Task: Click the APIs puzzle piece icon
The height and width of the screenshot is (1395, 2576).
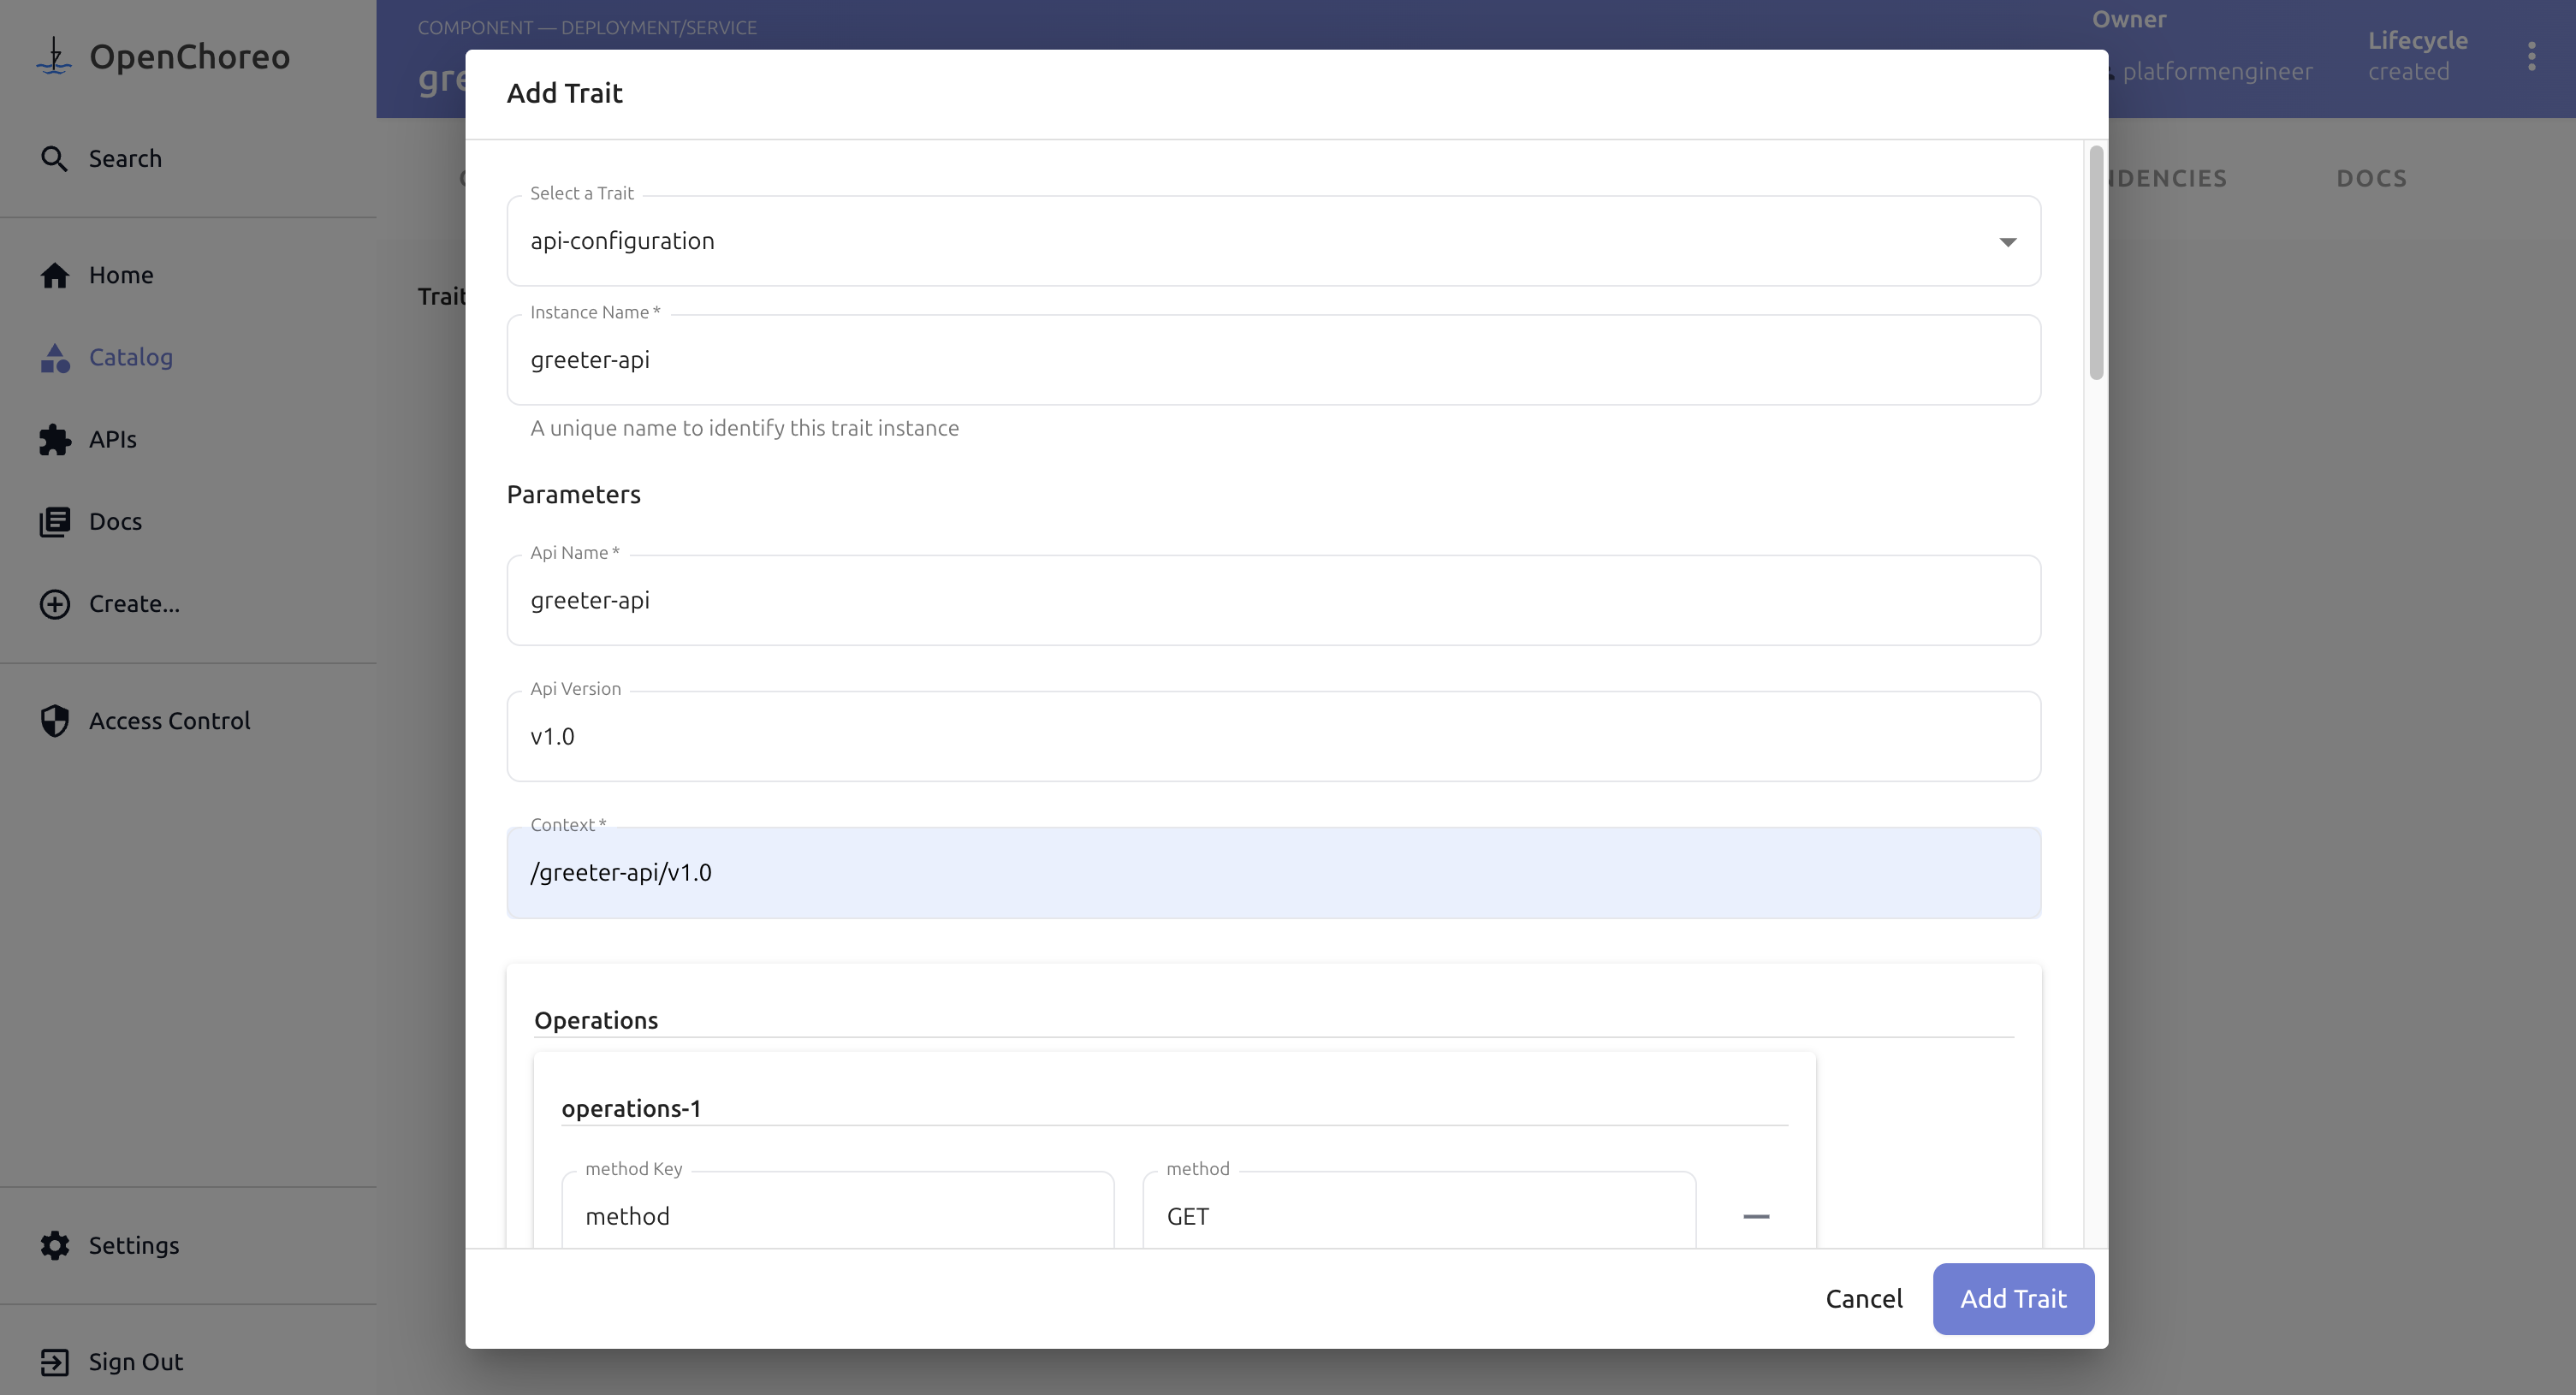Action: [x=54, y=439]
